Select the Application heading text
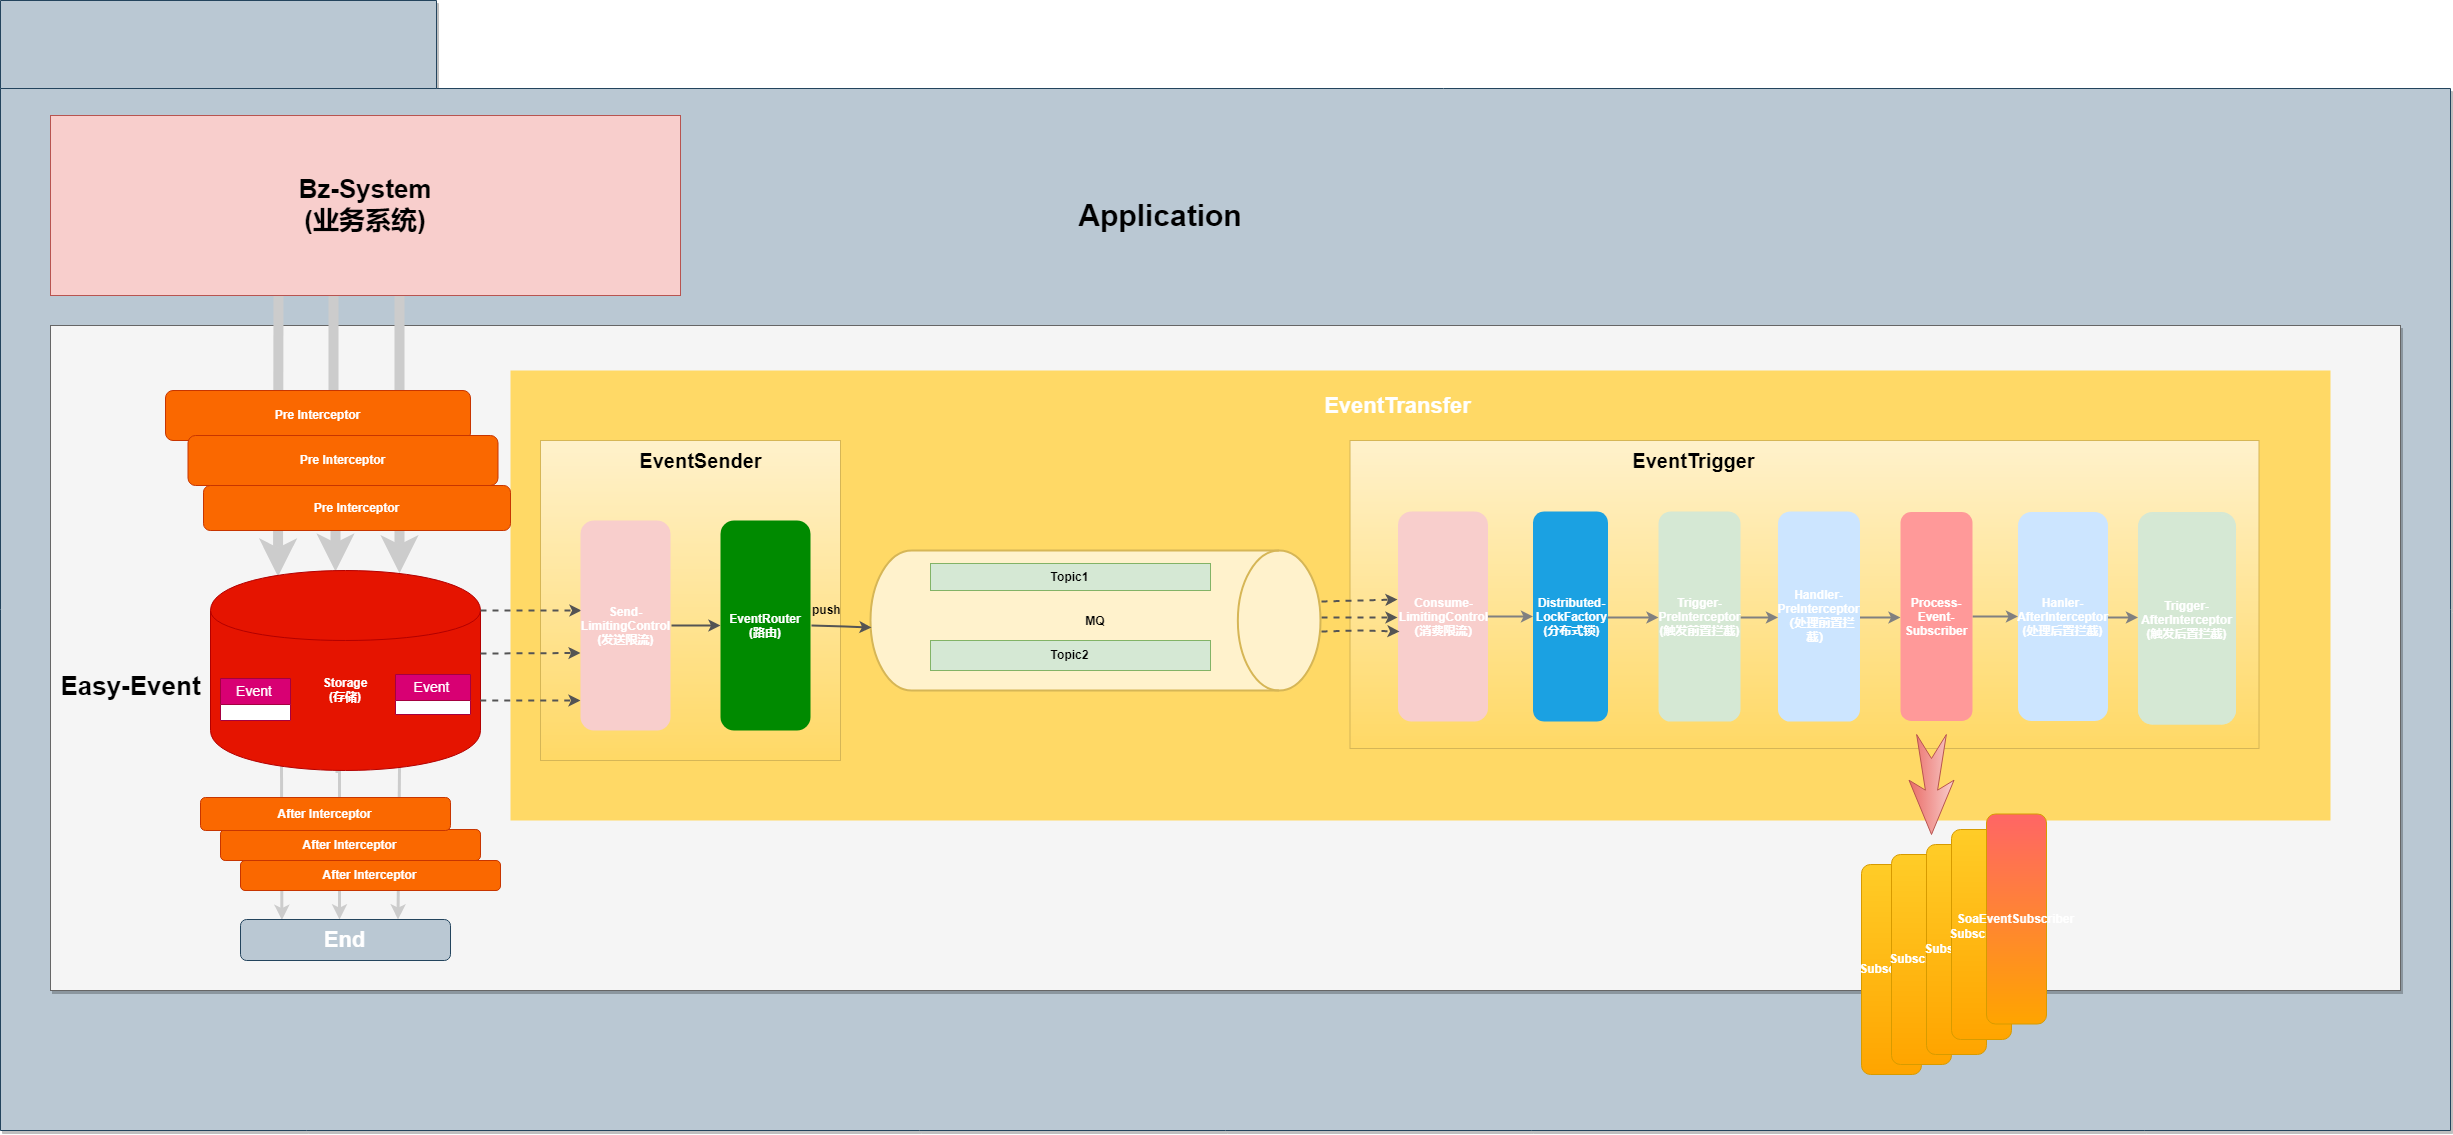The image size is (2453, 1135). pyautogui.click(x=1159, y=216)
